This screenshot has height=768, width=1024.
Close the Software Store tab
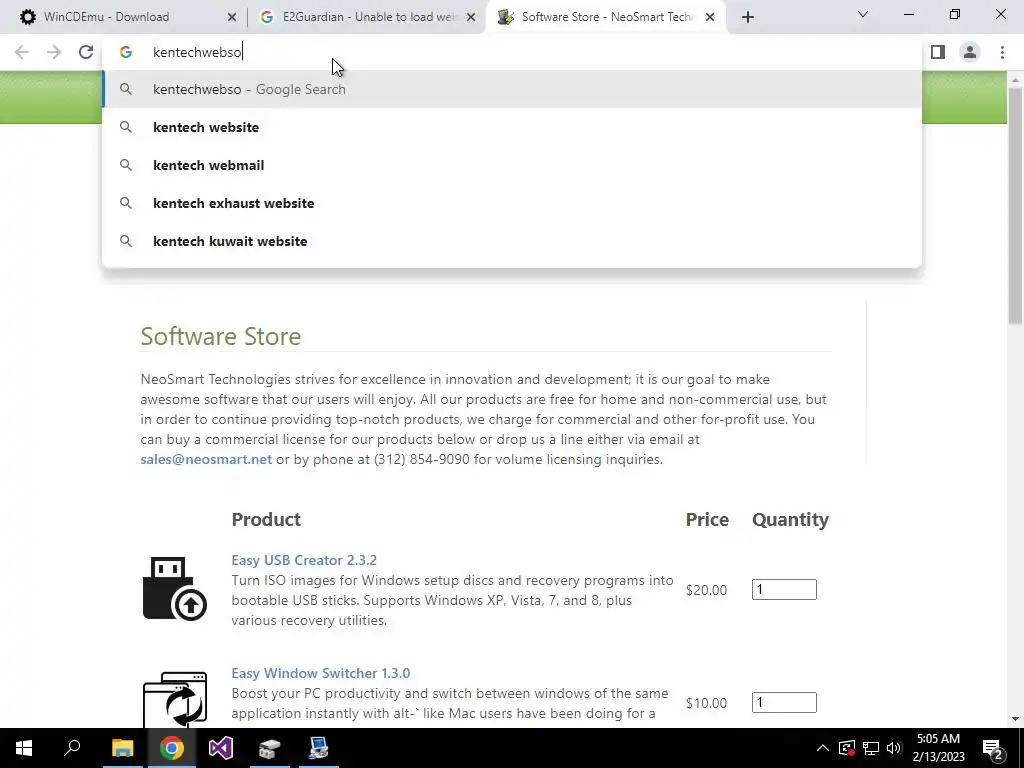coord(710,18)
